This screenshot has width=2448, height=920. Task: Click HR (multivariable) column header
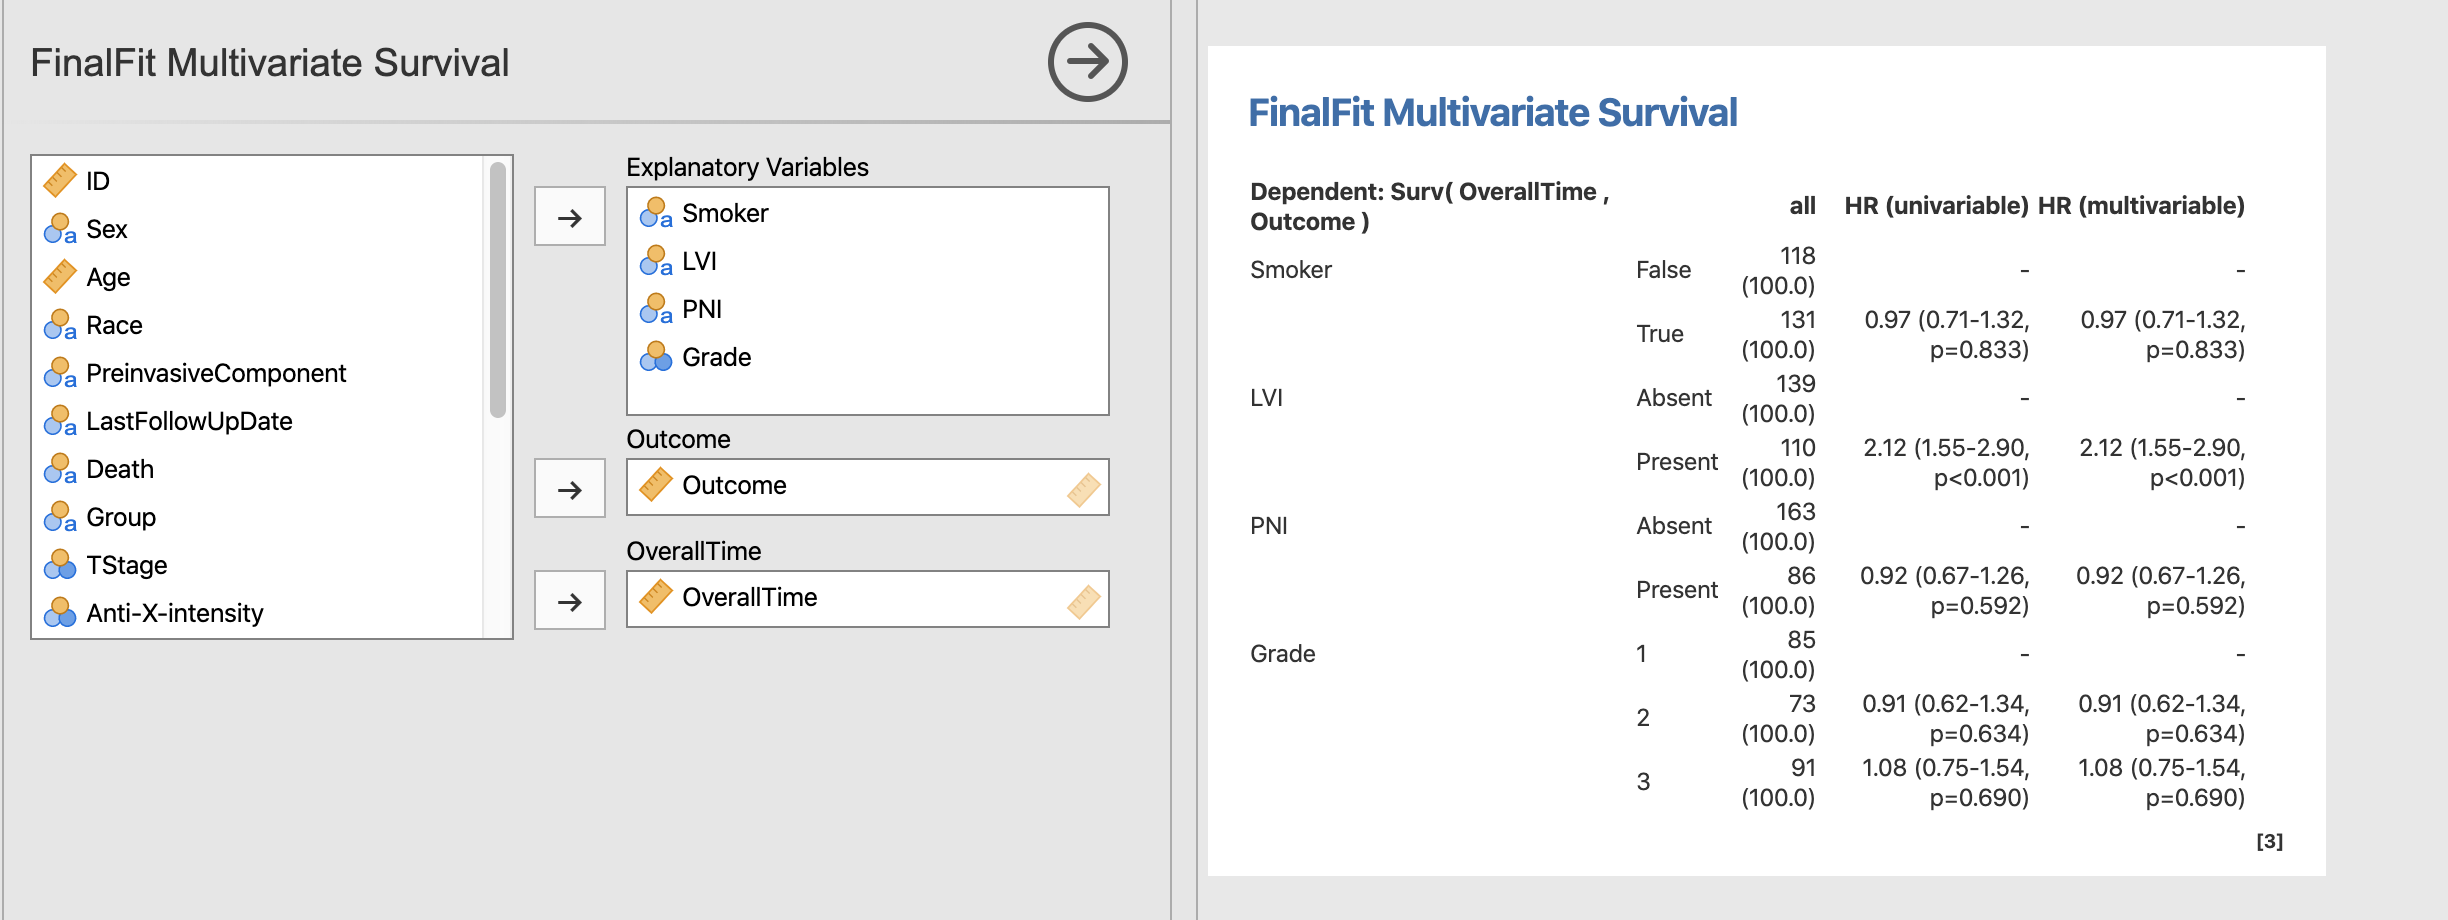coord(2141,206)
